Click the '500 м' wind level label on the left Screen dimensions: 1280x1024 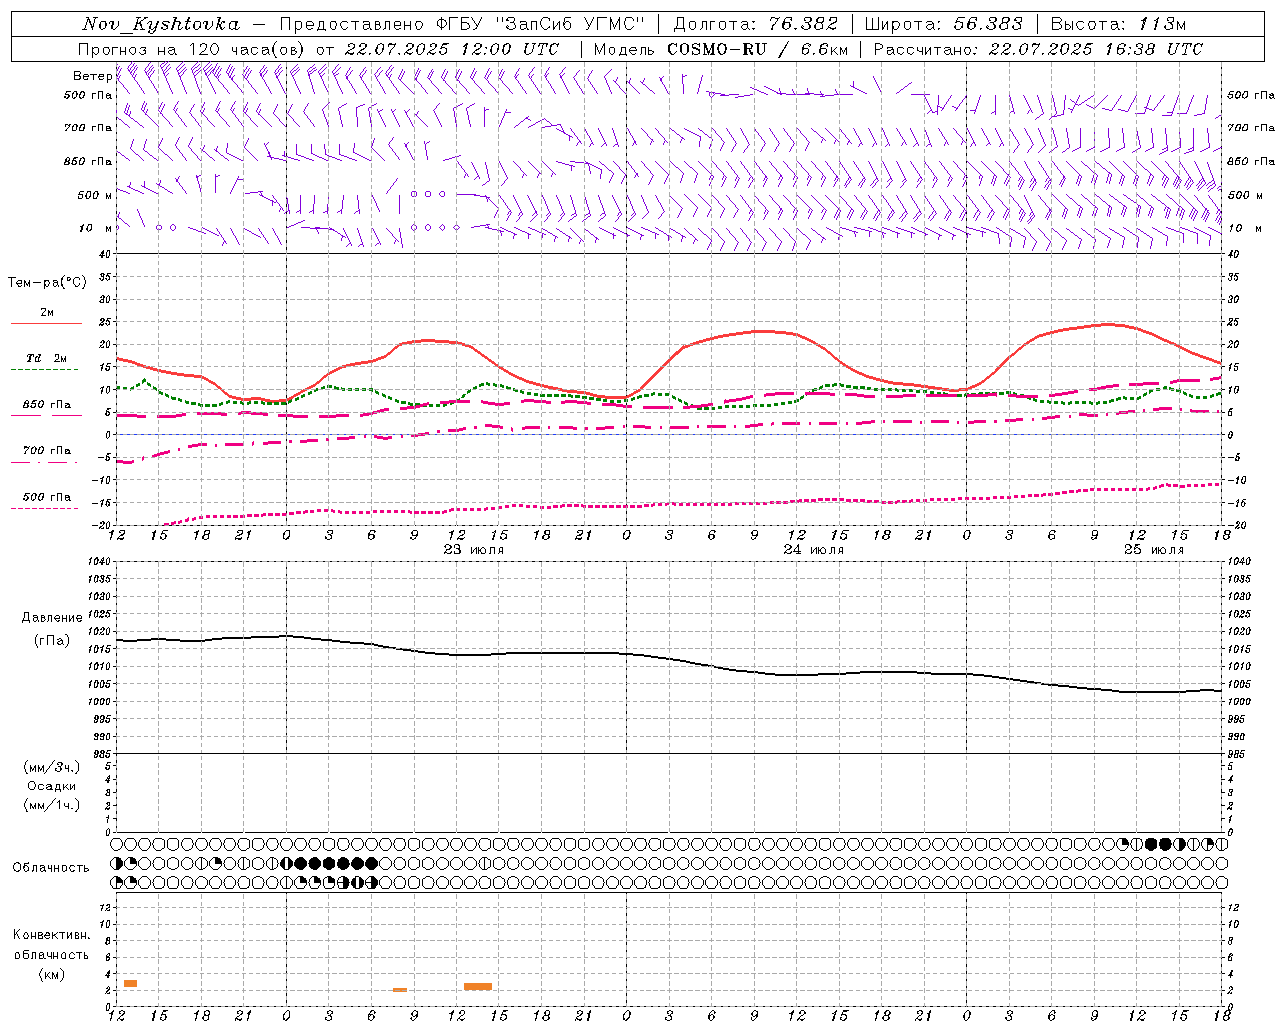click(x=95, y=195)
